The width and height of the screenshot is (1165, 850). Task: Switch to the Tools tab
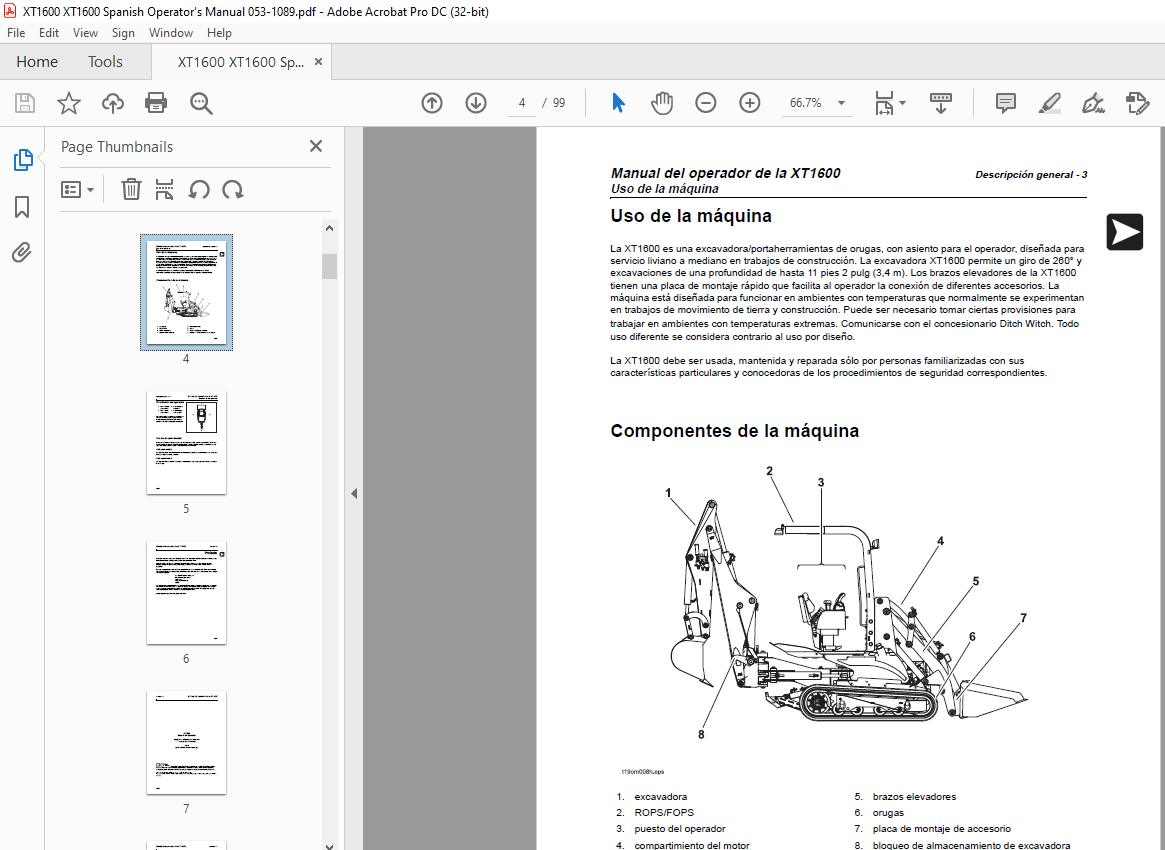pyautogui.click(x=106, y=62)
